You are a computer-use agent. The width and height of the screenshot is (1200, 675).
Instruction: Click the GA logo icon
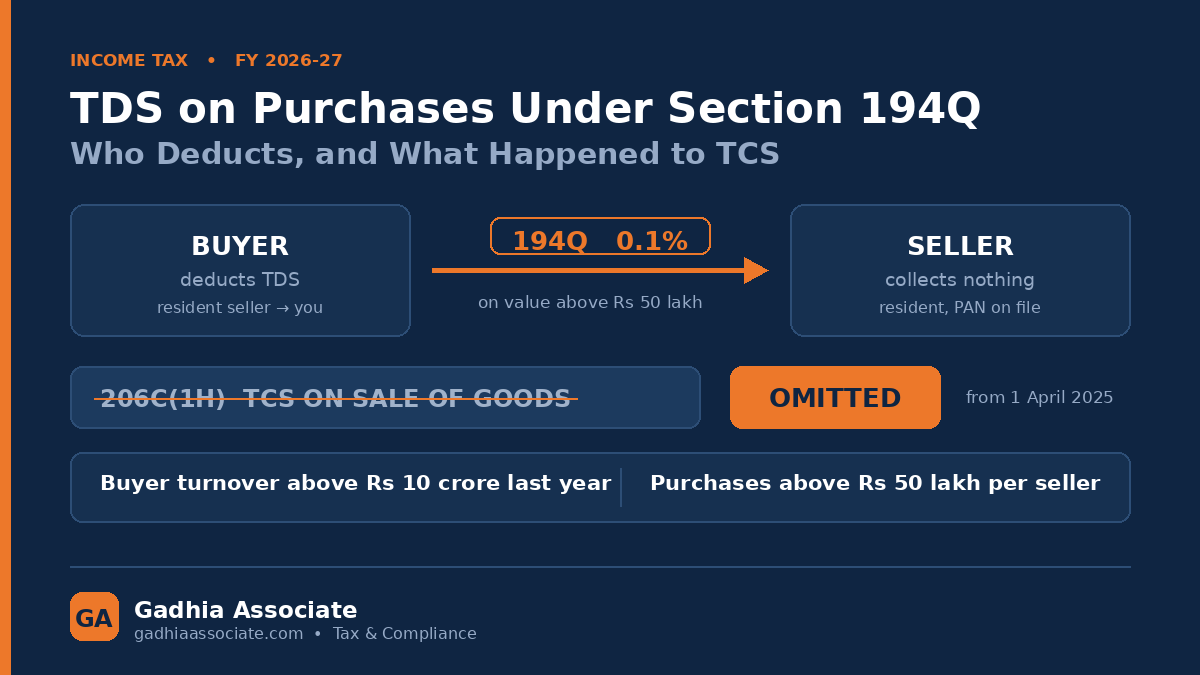[94, 616]
